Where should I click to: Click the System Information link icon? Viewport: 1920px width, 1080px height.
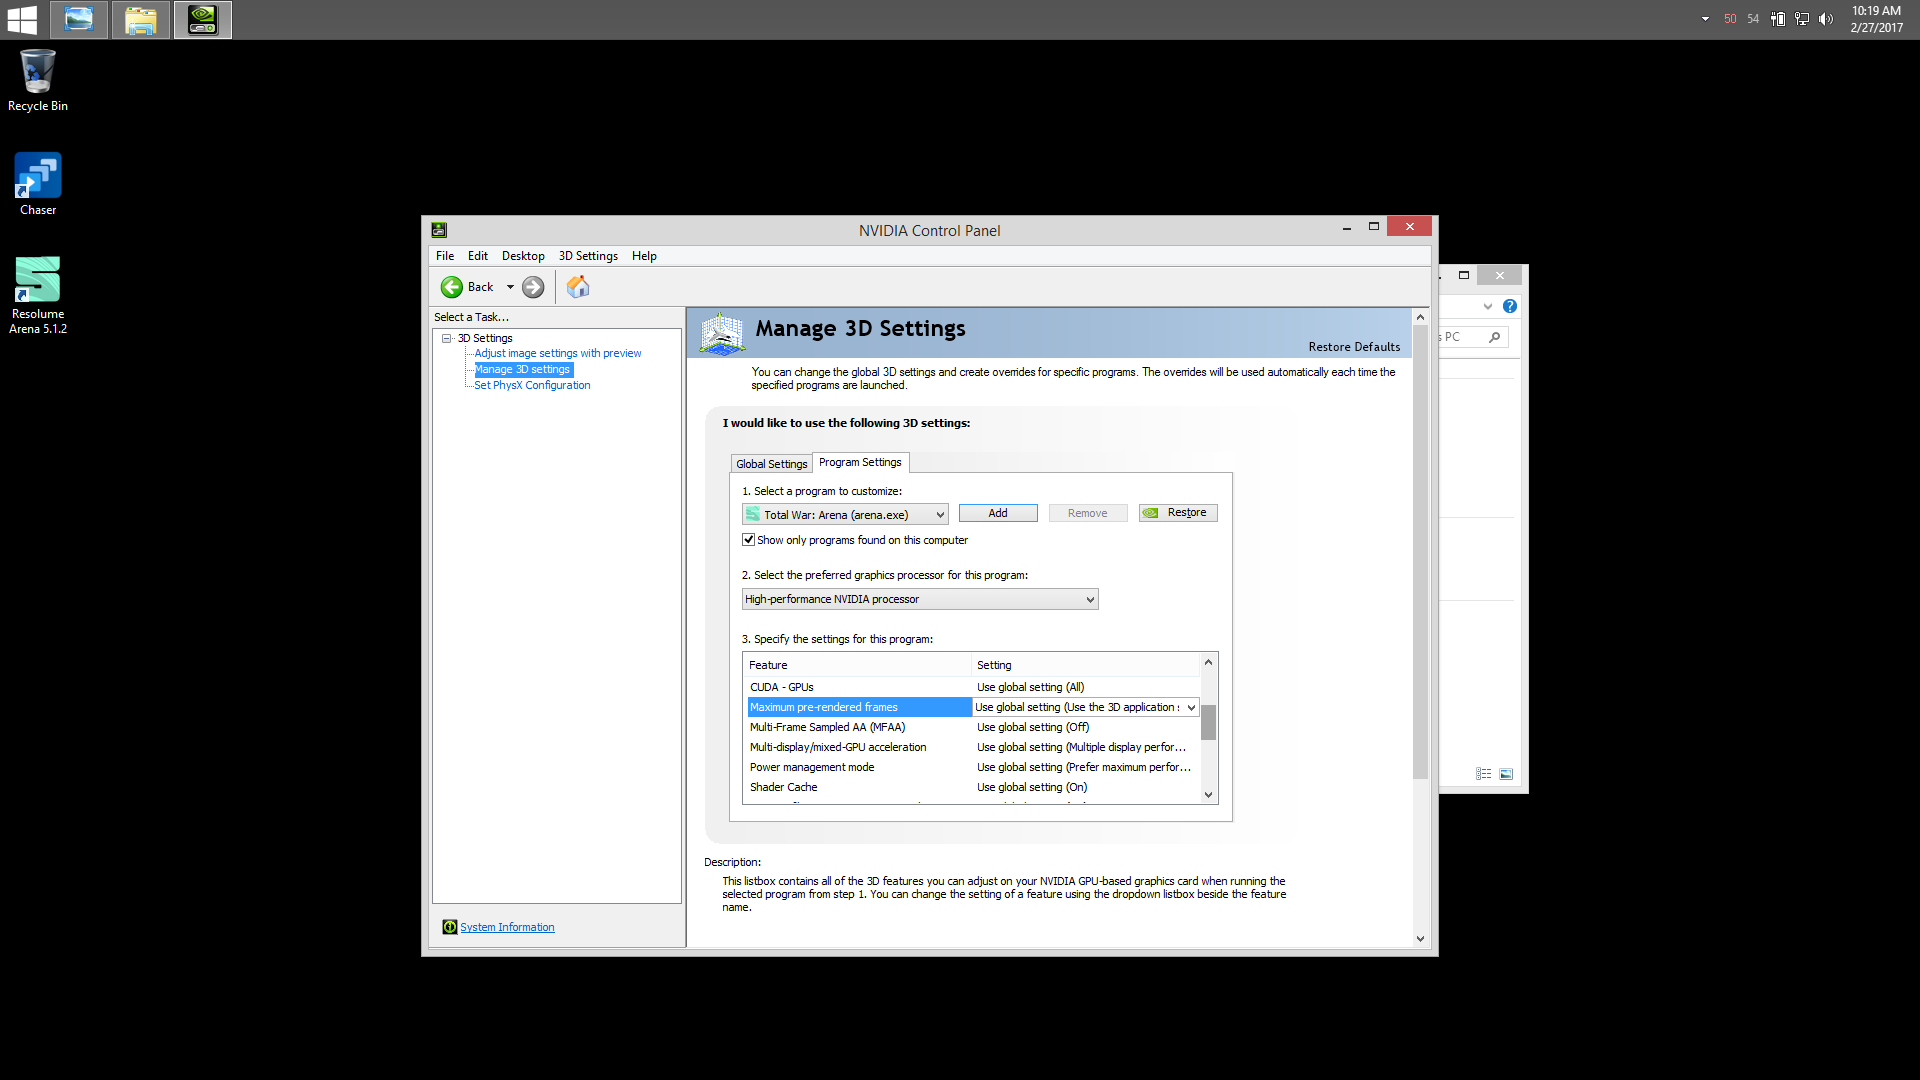click(448, 926)
